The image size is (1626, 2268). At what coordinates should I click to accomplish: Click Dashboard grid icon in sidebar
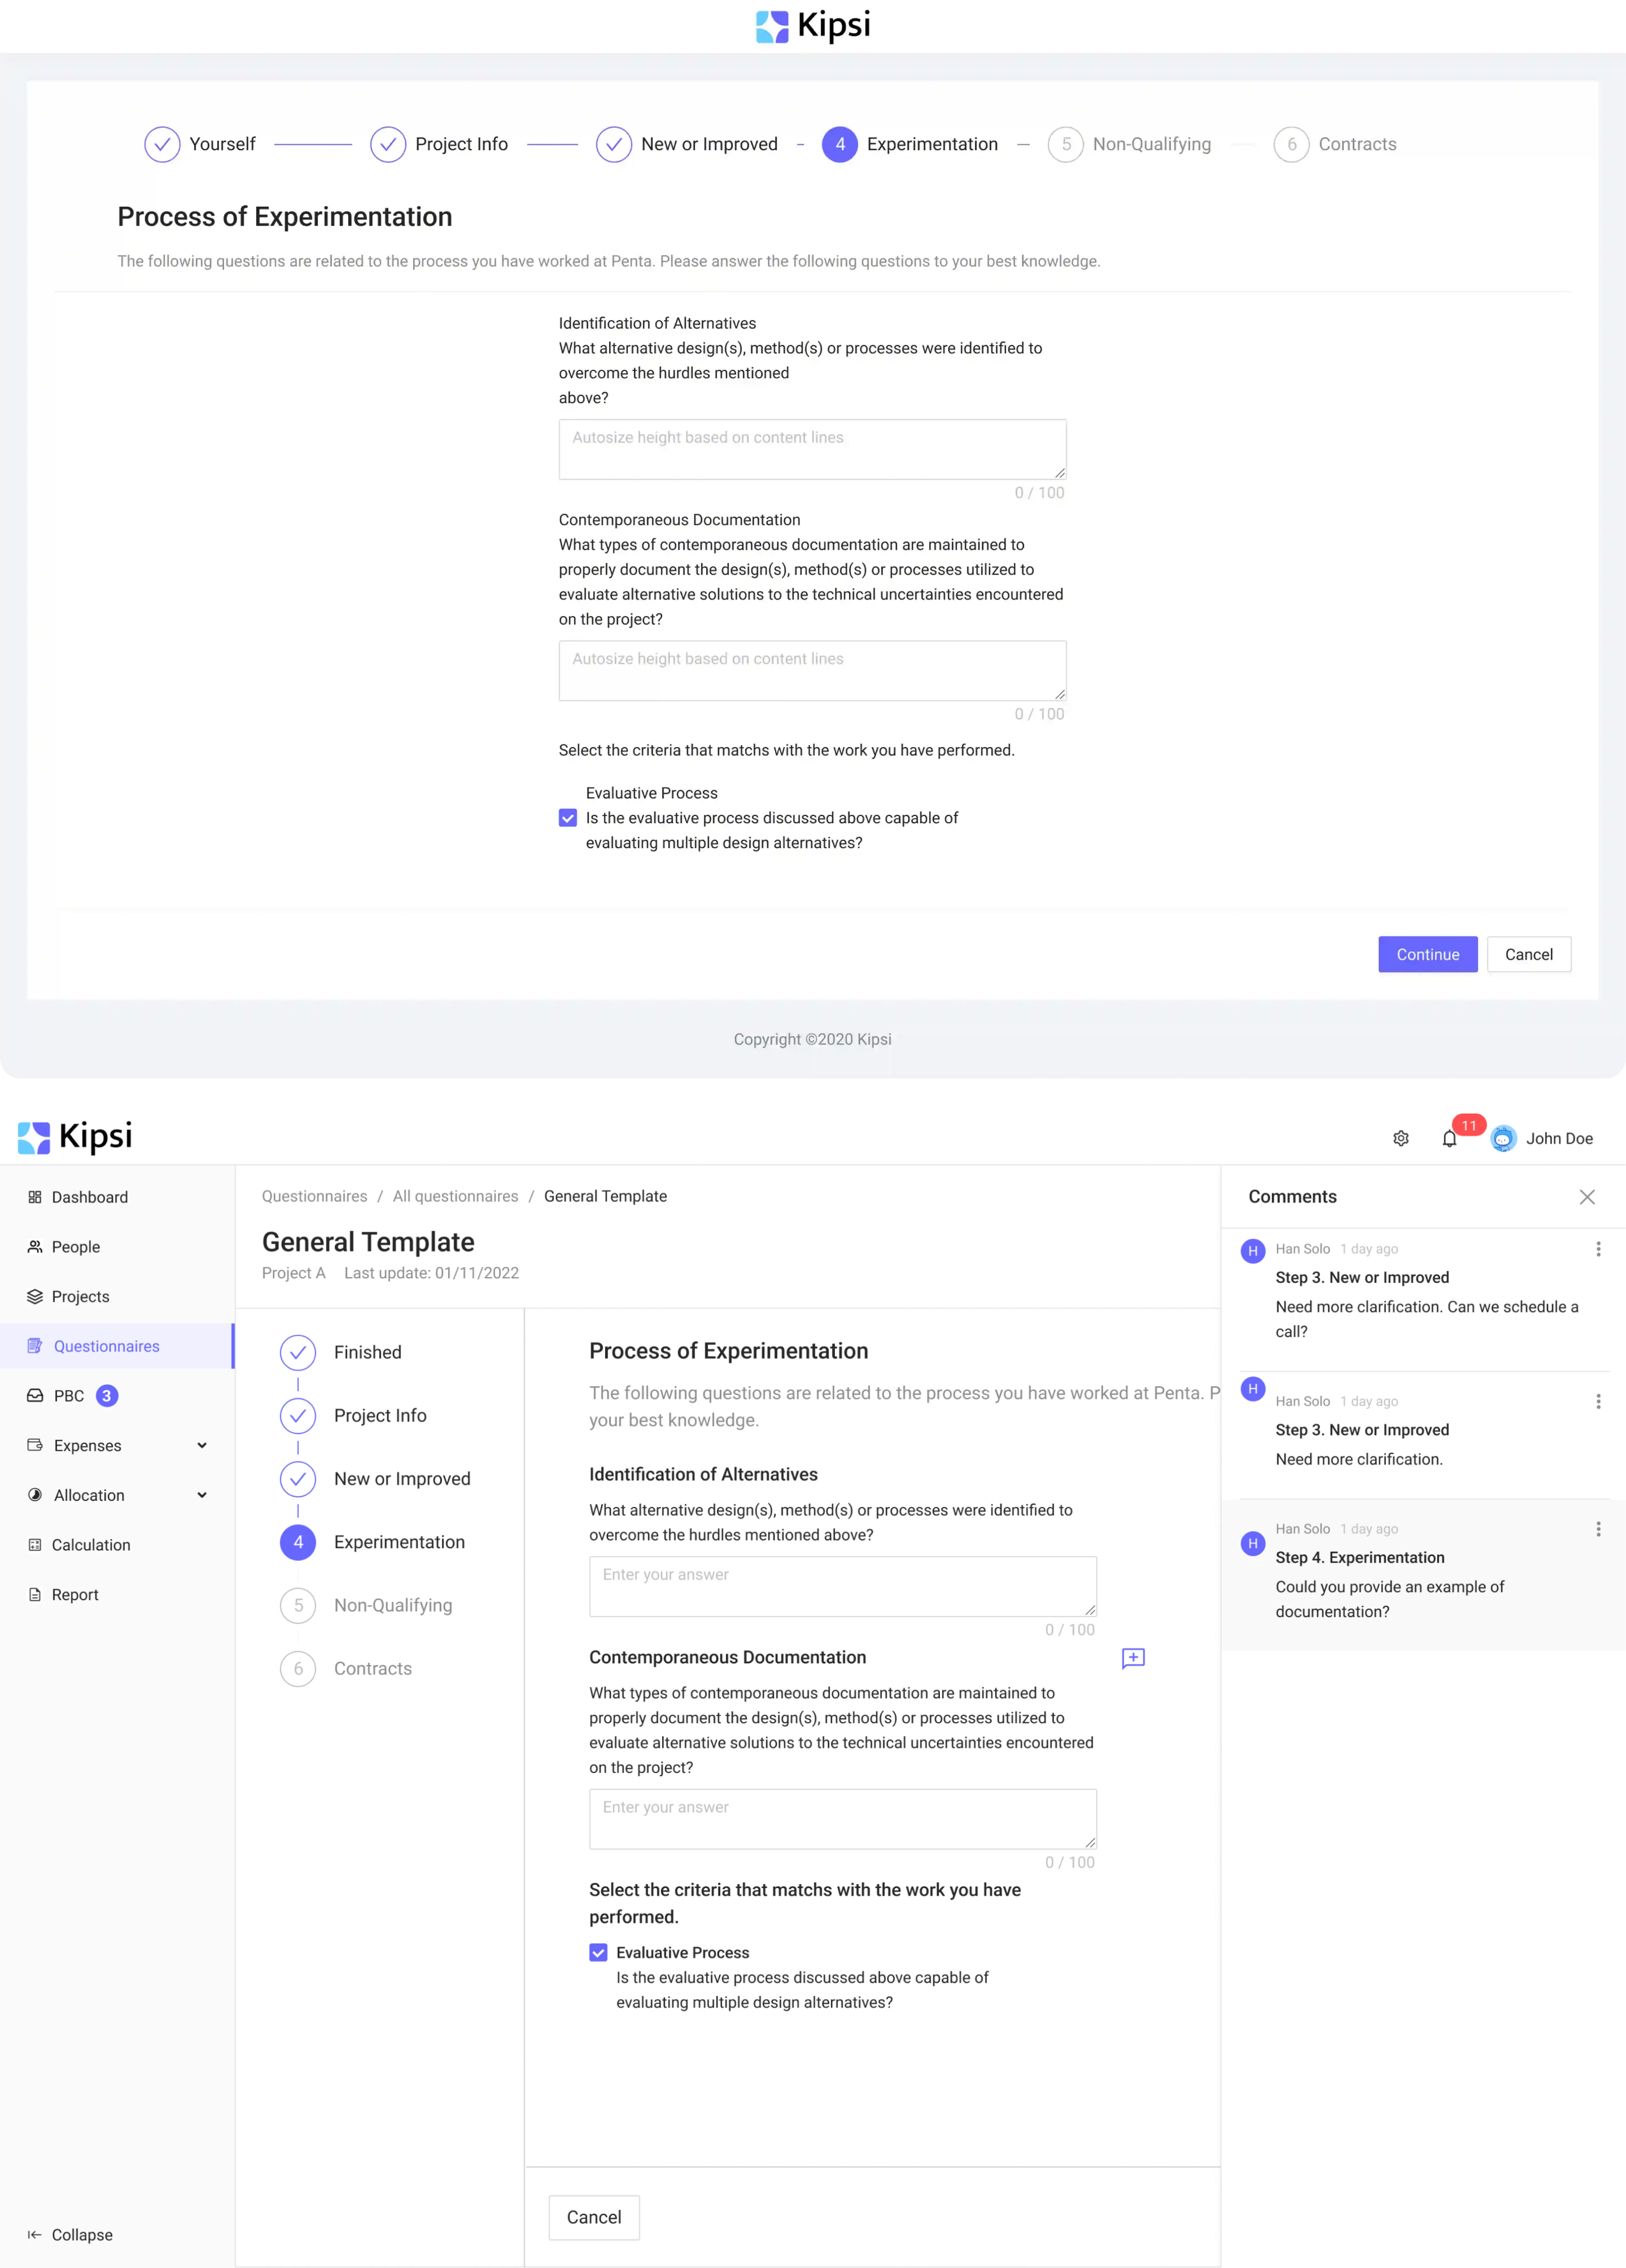(x=35, y=1197)
